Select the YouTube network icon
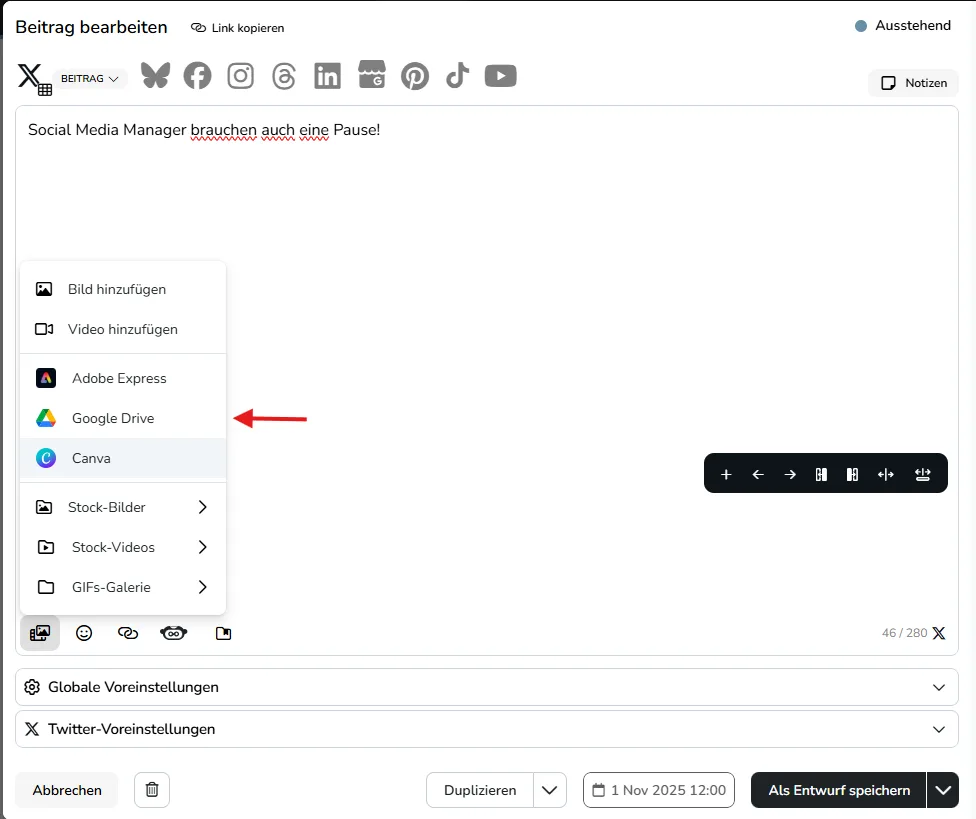 [500, 75]
